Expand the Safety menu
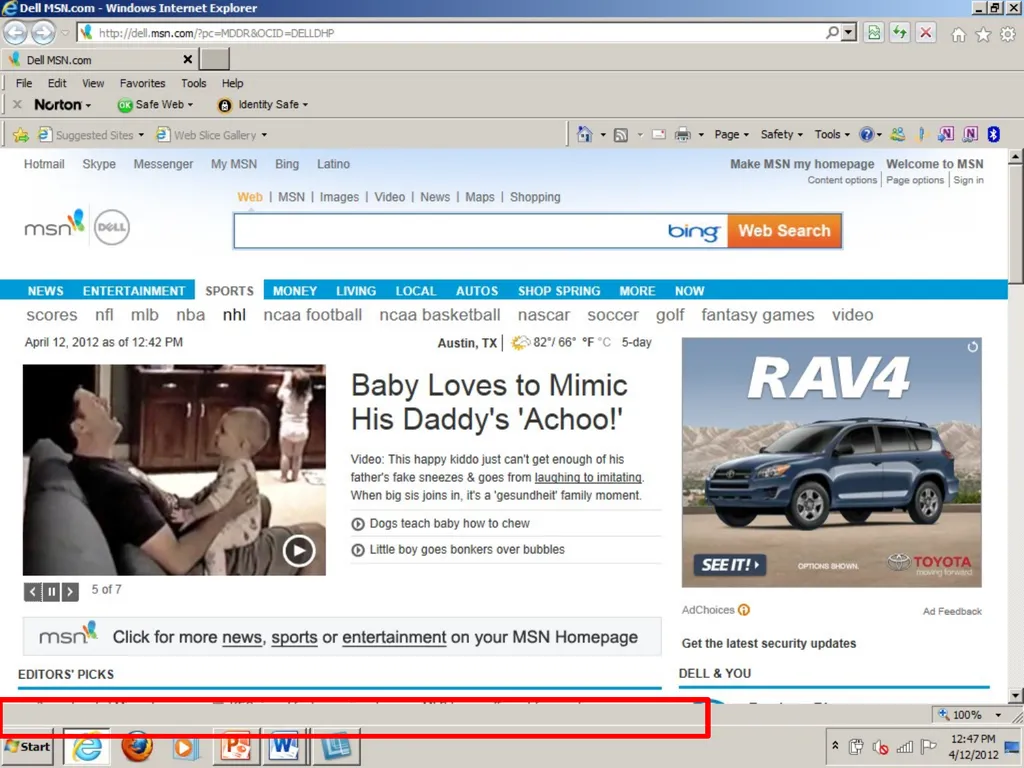 pyautogui.click(x=782, y=135)
